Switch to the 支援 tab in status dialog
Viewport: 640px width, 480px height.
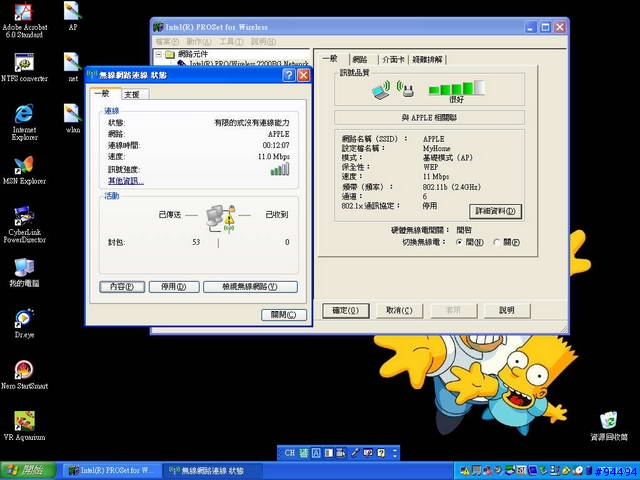point(132,95)
